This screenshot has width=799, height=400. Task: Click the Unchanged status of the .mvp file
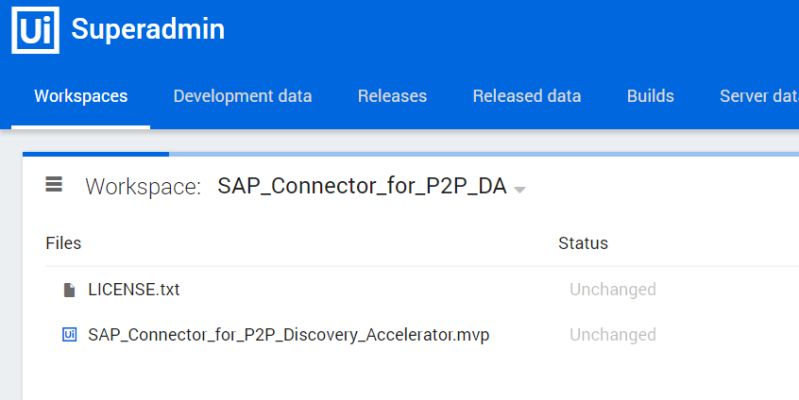(612, 335)
